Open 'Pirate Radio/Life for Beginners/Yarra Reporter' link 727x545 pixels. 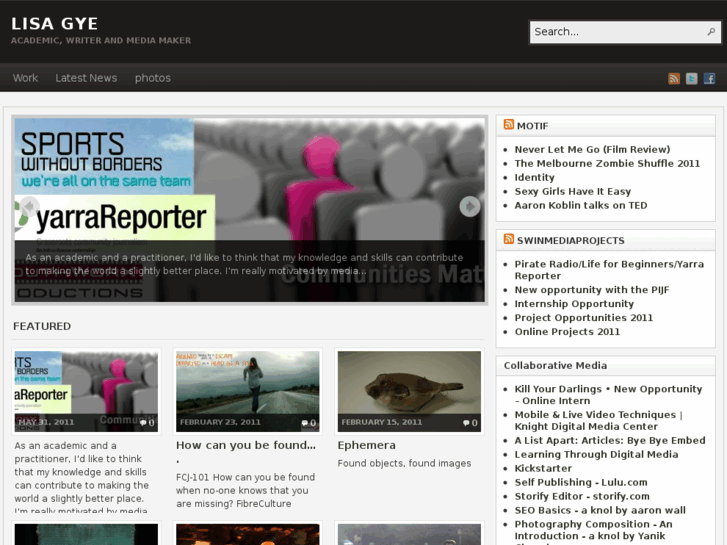coord(609,270)
